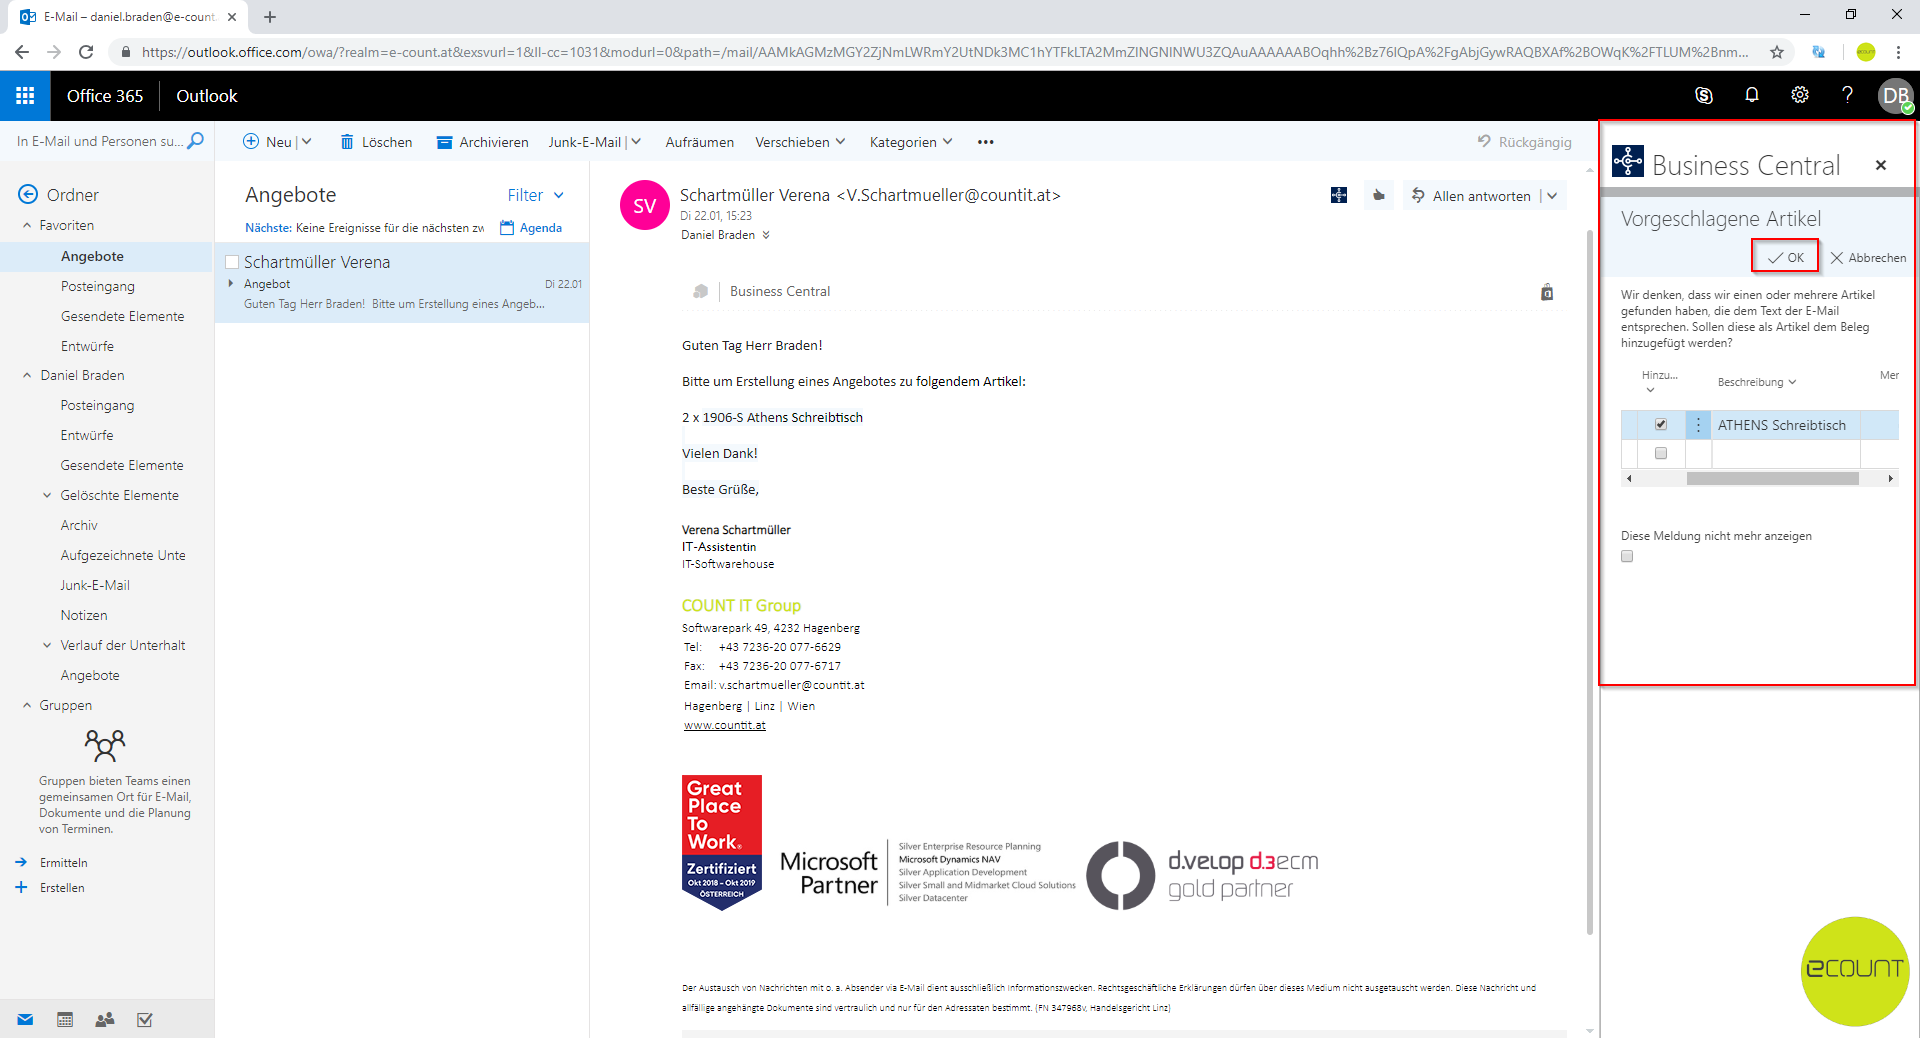Open the DB account avatar

1896,96
